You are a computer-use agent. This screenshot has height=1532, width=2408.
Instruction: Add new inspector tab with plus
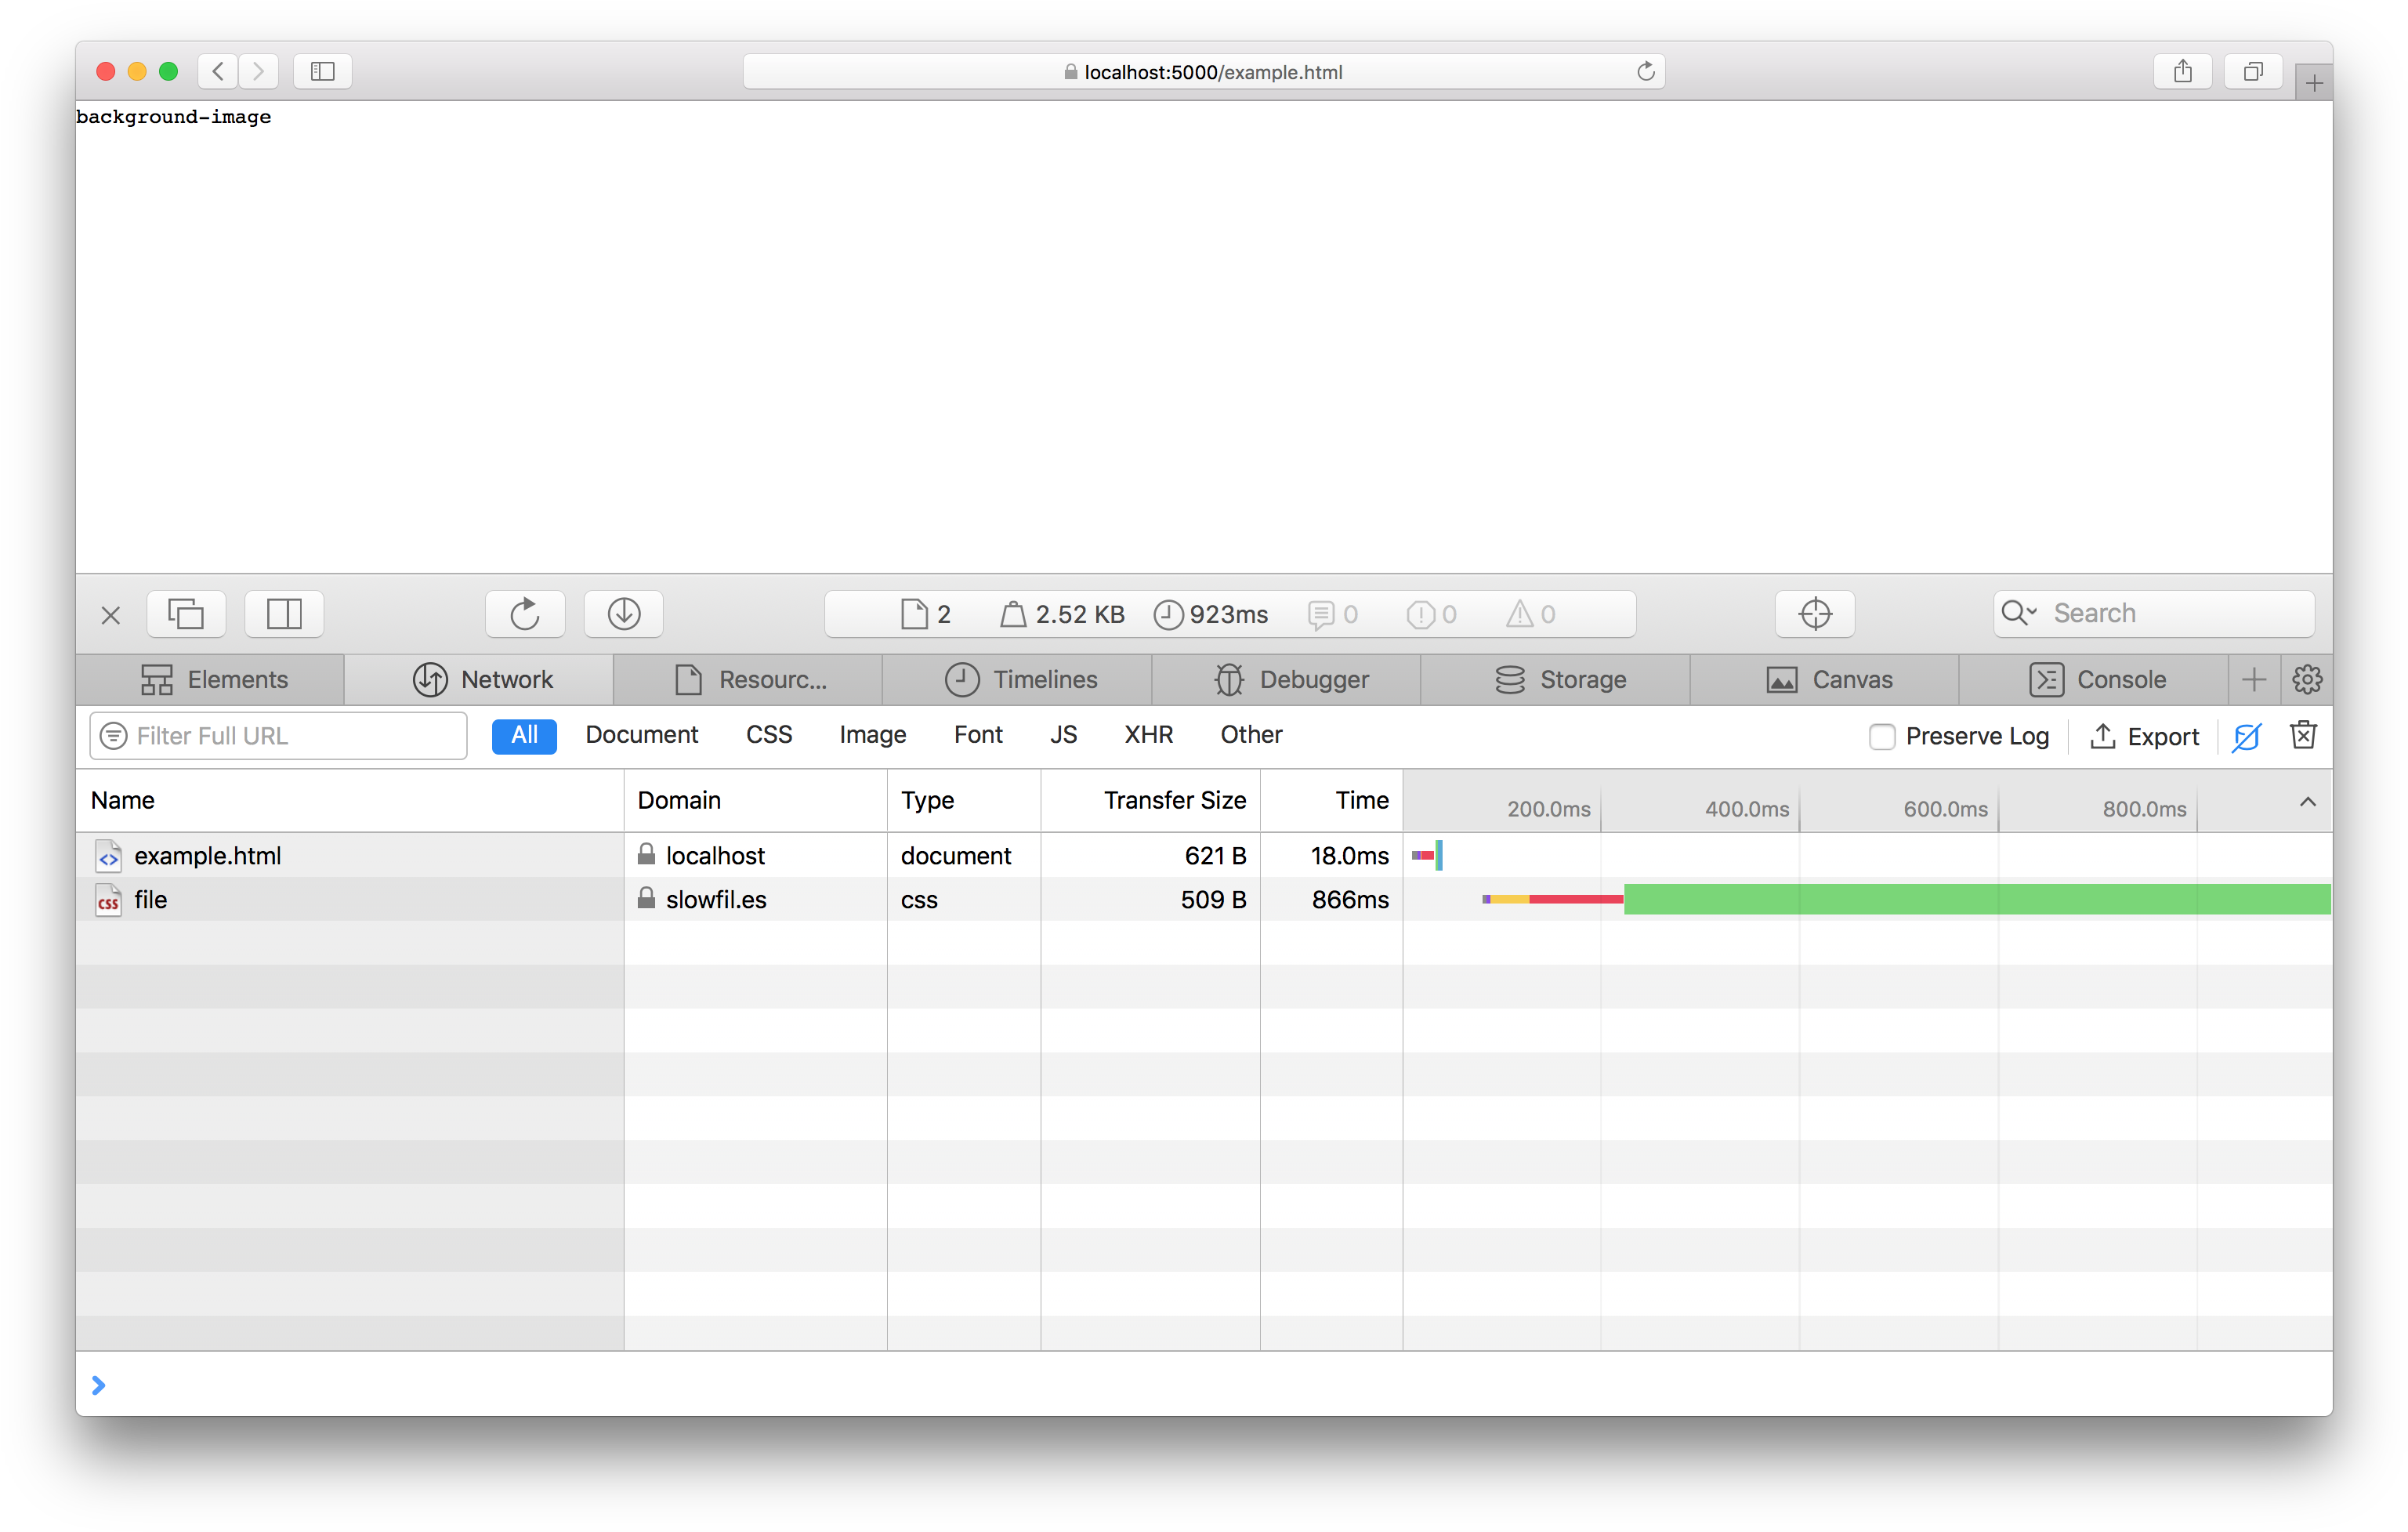(2253, 679)
